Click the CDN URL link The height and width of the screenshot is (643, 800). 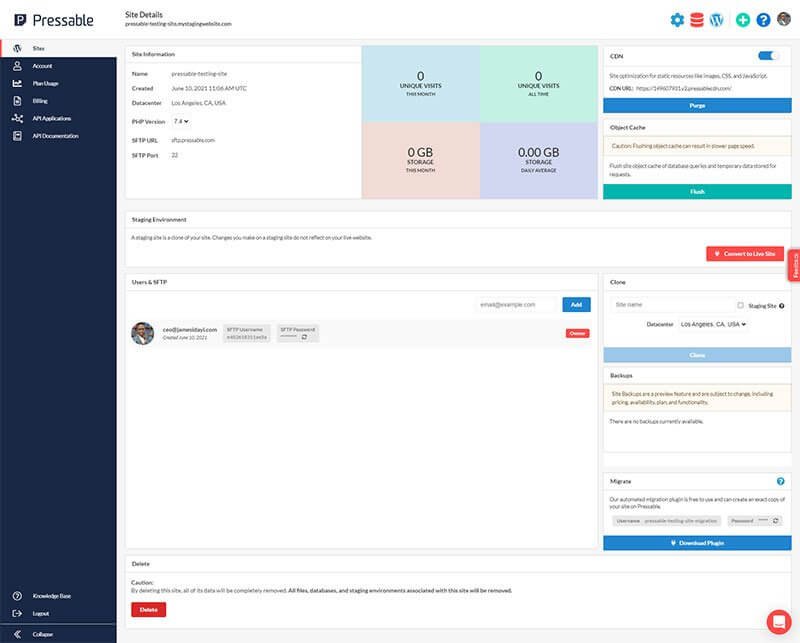coord(684,88)
